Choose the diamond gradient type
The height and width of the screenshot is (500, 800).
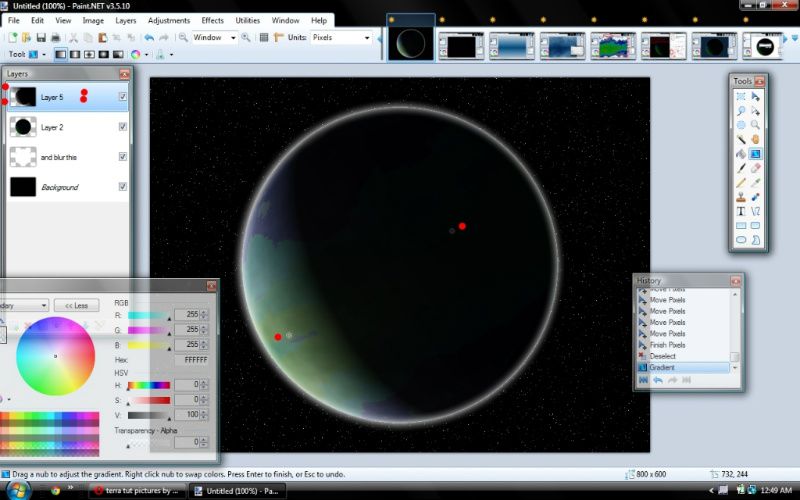coord(89,54)
